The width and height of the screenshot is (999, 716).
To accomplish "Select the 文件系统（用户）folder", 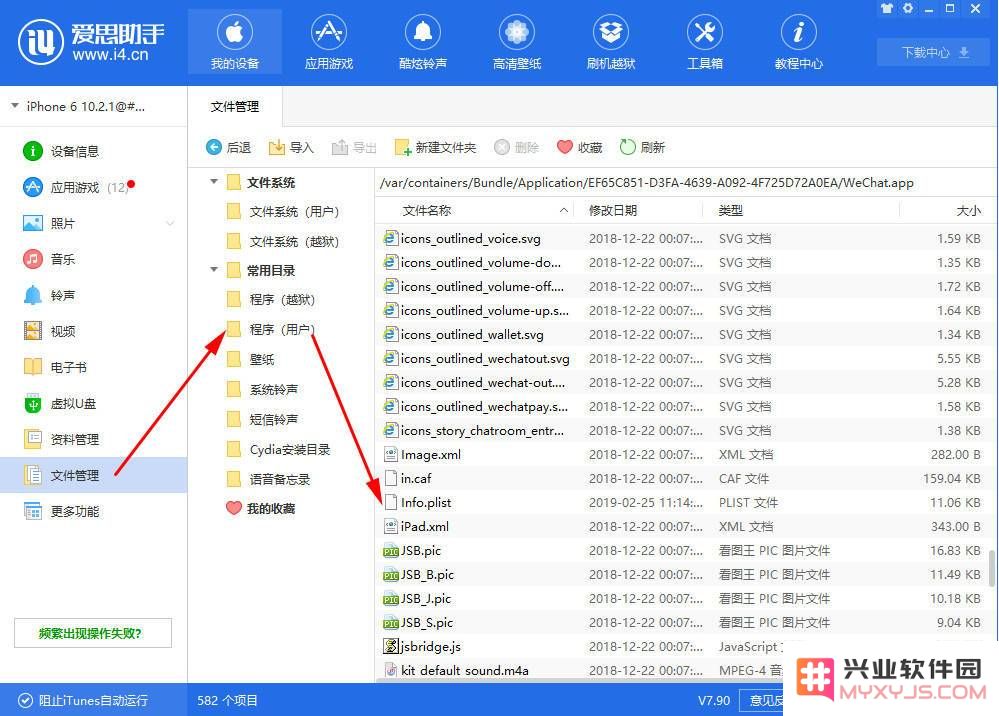I will tap(283, 211).
